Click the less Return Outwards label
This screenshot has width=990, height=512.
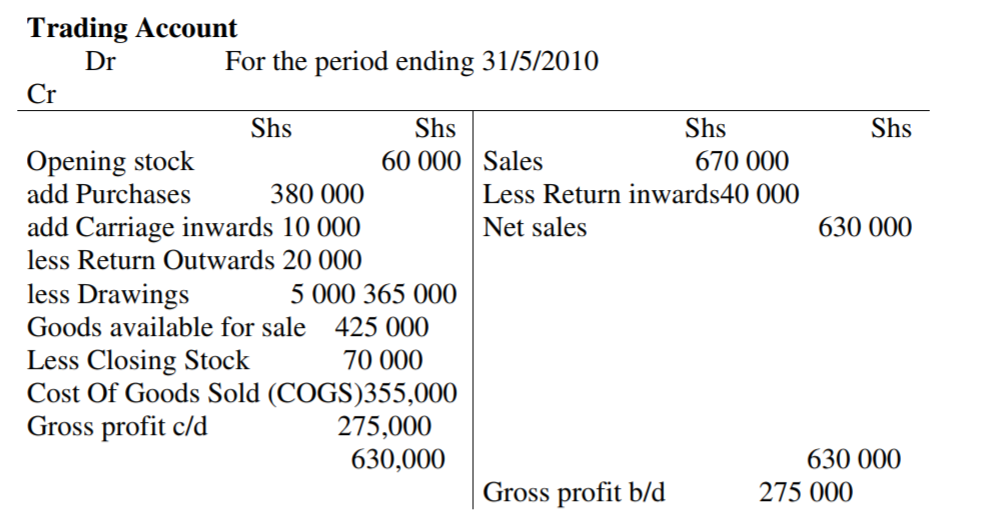[149, 260]
